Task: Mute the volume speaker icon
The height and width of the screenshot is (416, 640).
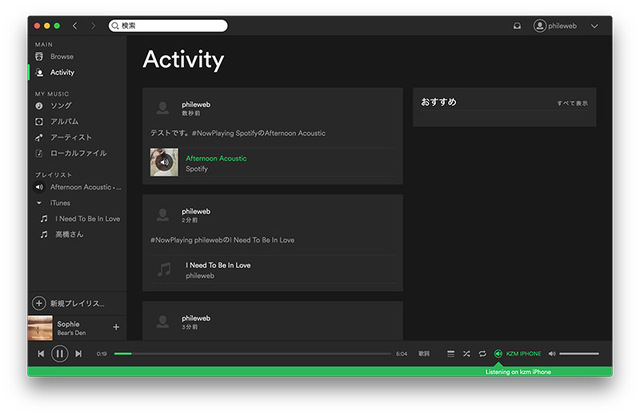Action: tap(552, 353)
